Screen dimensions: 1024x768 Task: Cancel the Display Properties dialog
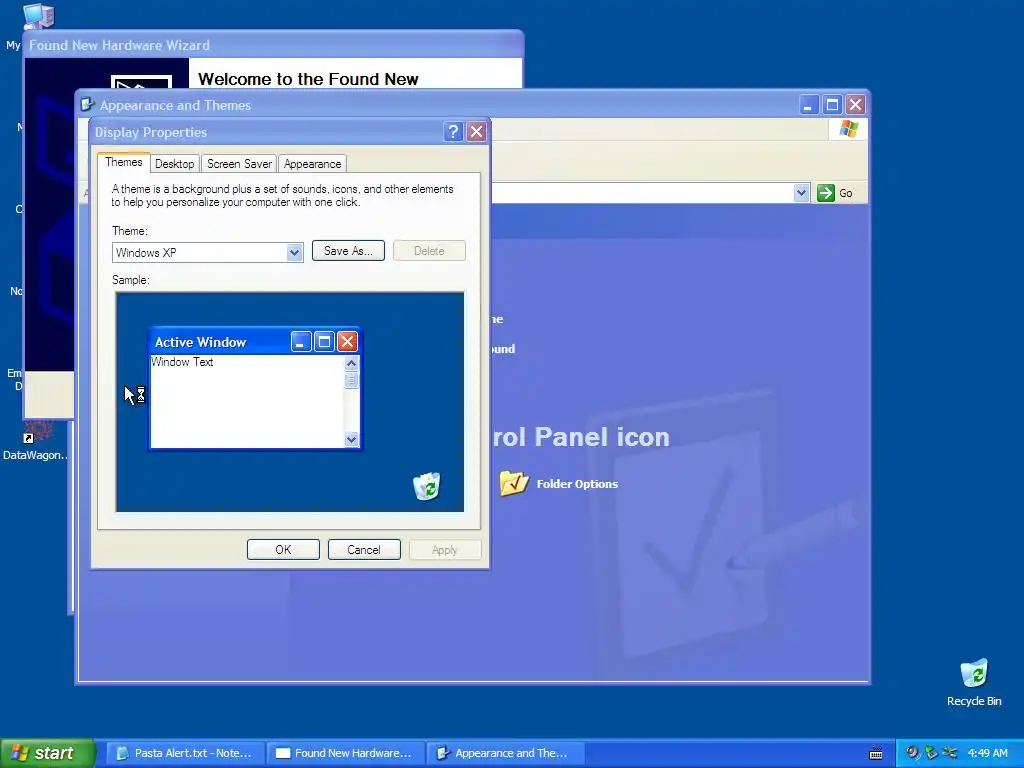pos(364,550)
